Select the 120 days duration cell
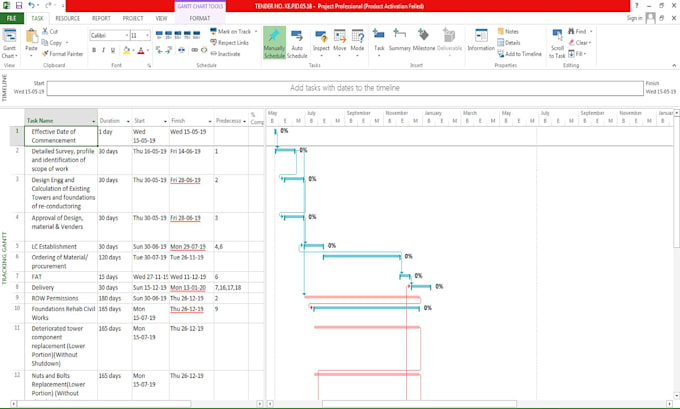 point(114,262)
